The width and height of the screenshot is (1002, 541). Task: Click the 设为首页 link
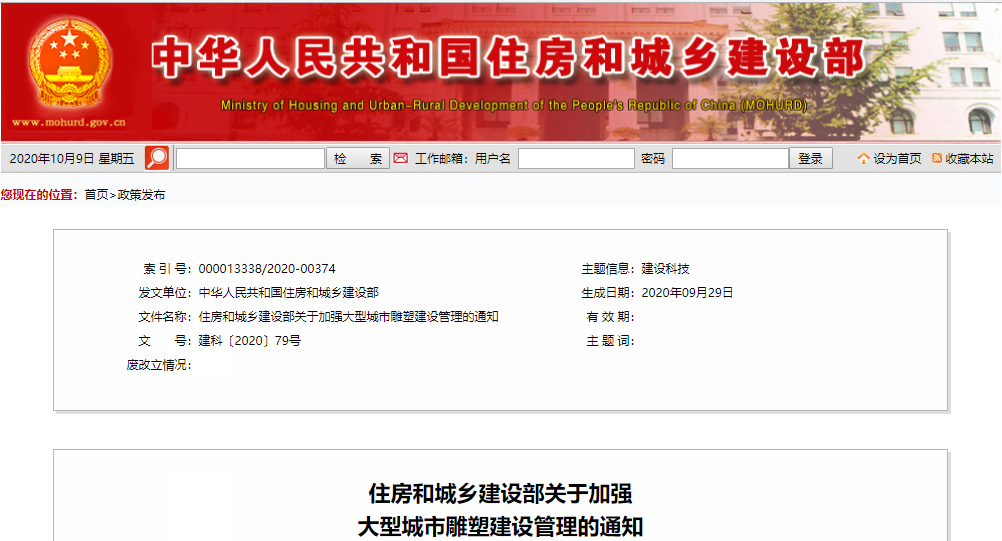point(897,158)
